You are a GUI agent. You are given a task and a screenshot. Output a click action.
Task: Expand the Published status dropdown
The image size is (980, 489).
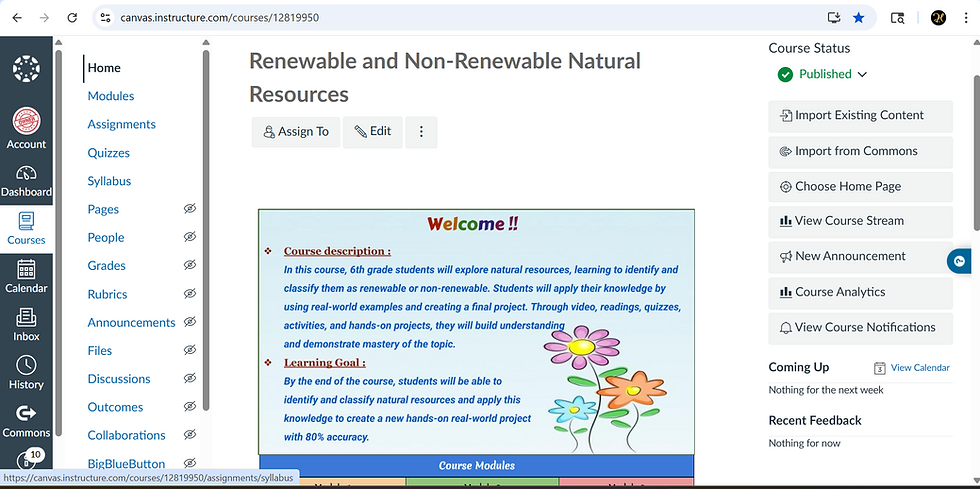click(862, 74)
